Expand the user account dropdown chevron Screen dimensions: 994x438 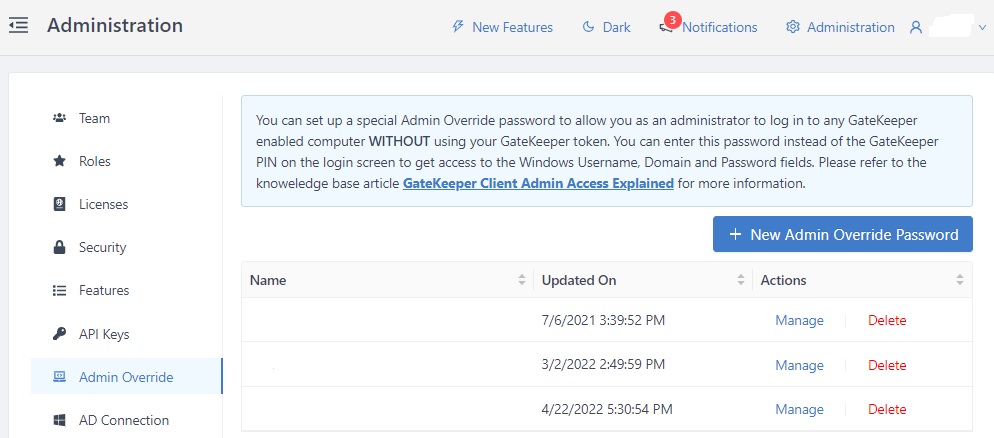click(x=980, y=28)
